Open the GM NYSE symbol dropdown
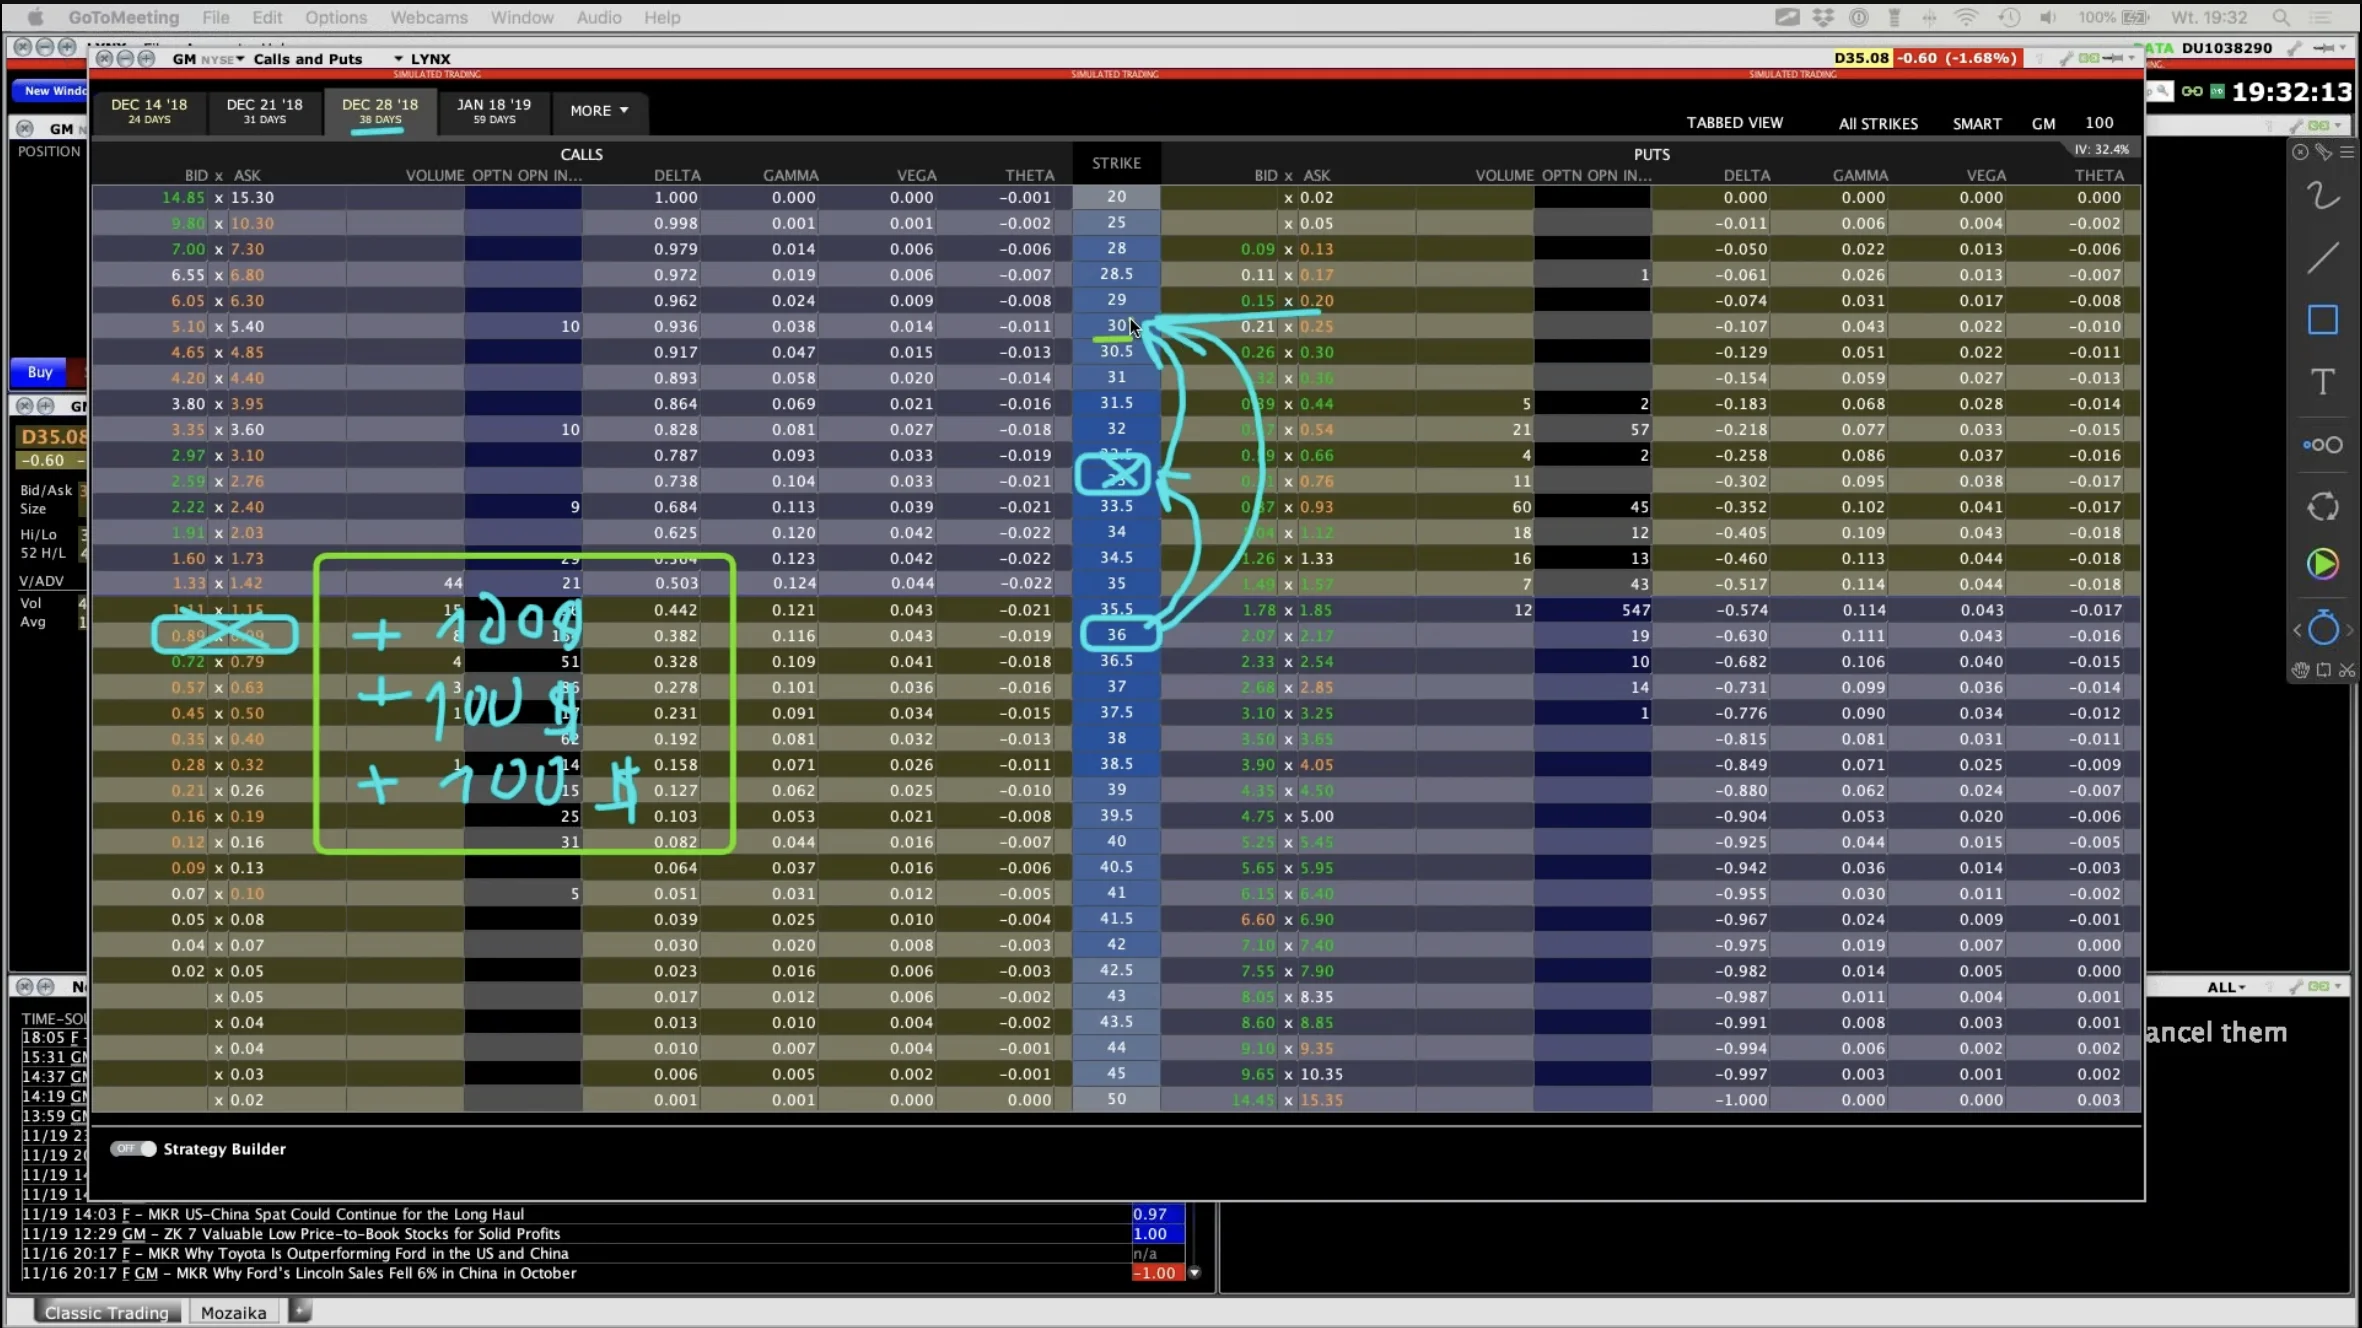Viewport: 2362px width, 1328px height. (x=240, y=59)
